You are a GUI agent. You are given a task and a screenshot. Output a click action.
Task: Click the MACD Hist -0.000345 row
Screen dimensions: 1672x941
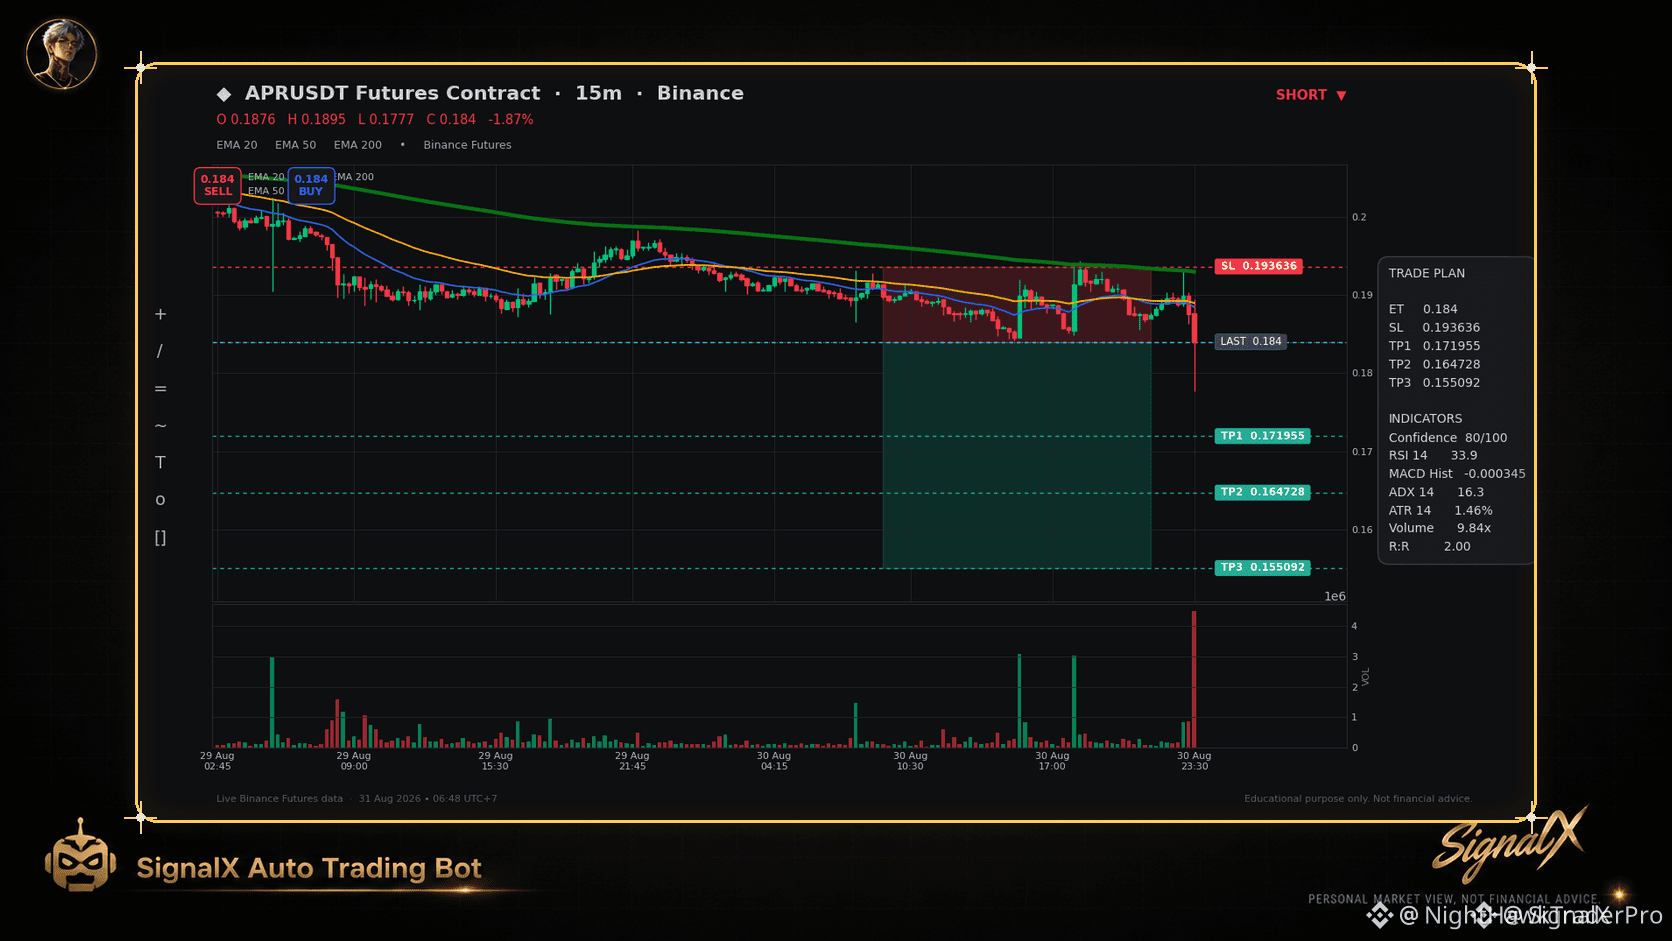coord(1457,474)
